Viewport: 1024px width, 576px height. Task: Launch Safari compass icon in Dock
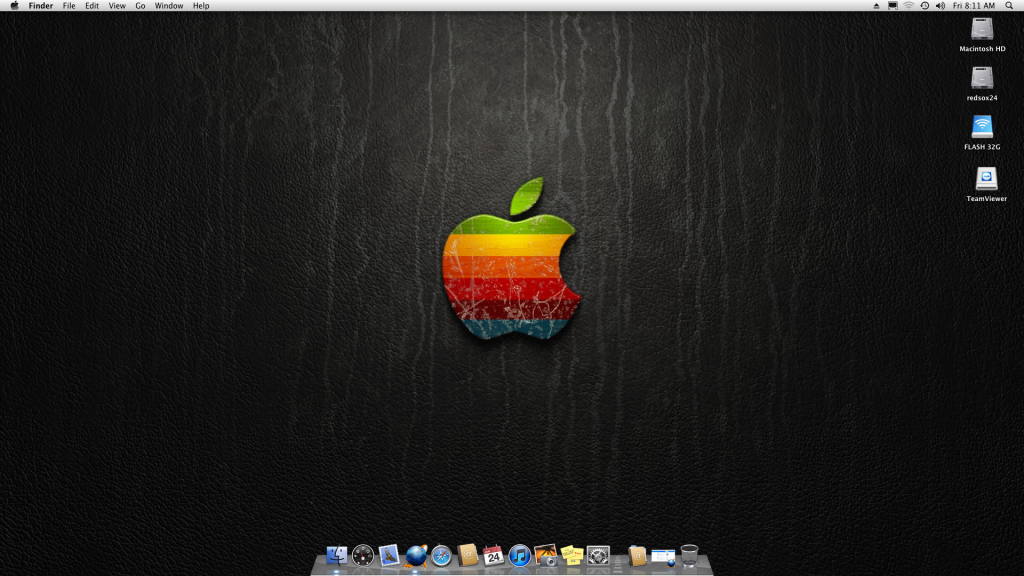pos(441,556)
